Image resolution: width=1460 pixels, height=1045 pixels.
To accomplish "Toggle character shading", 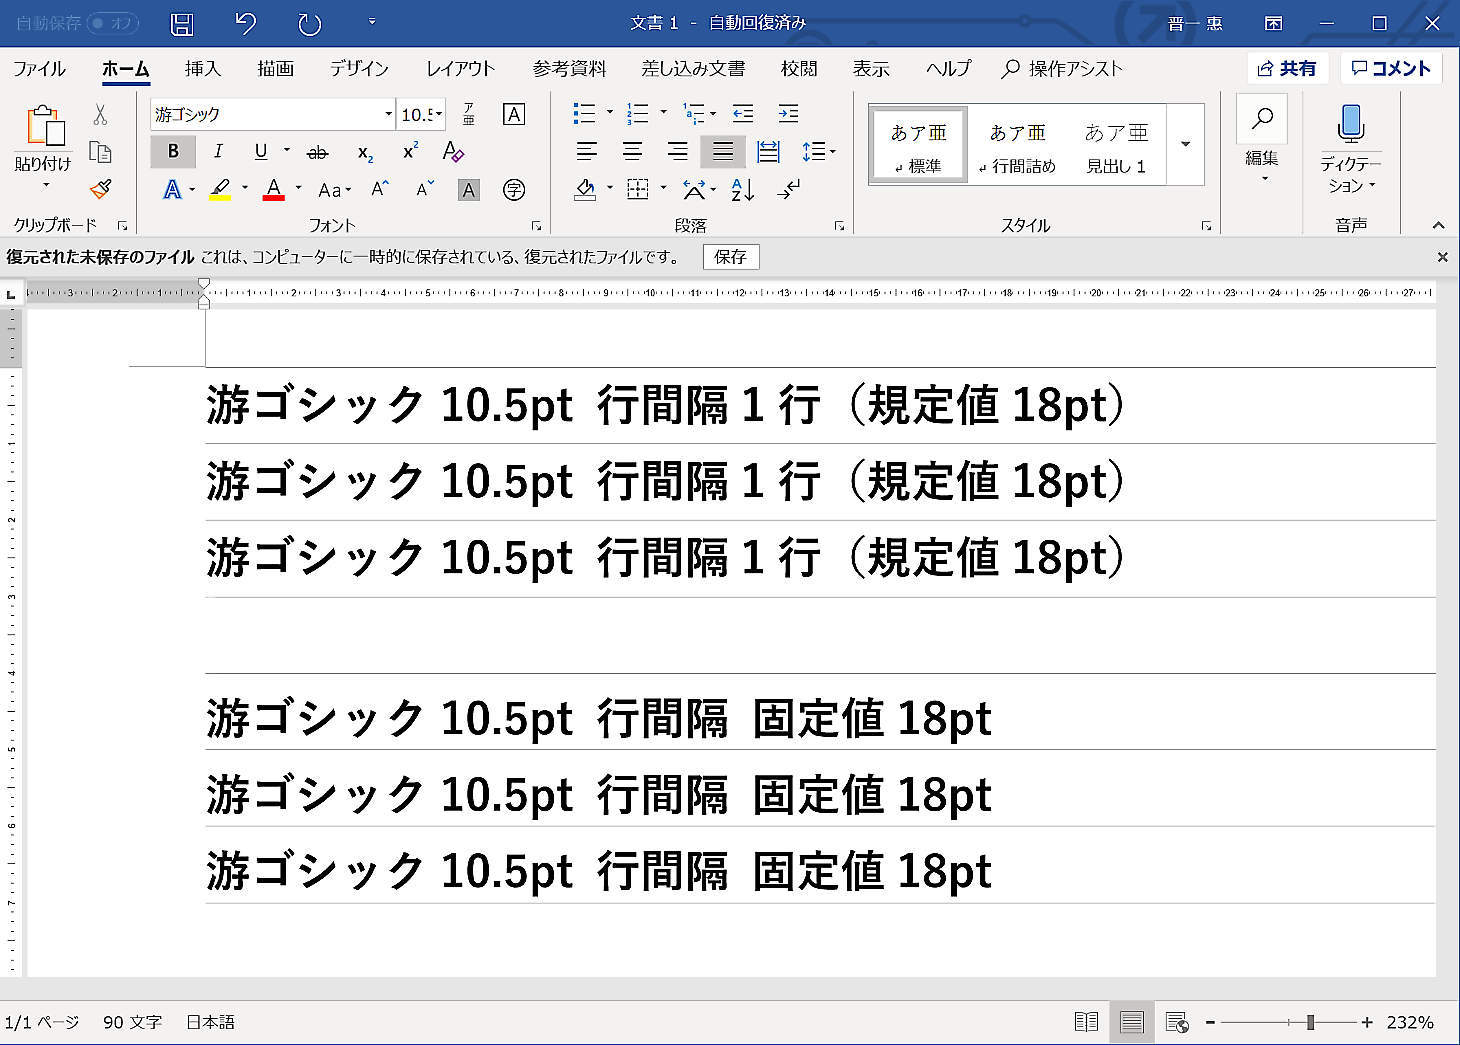I will coord(469,189).
